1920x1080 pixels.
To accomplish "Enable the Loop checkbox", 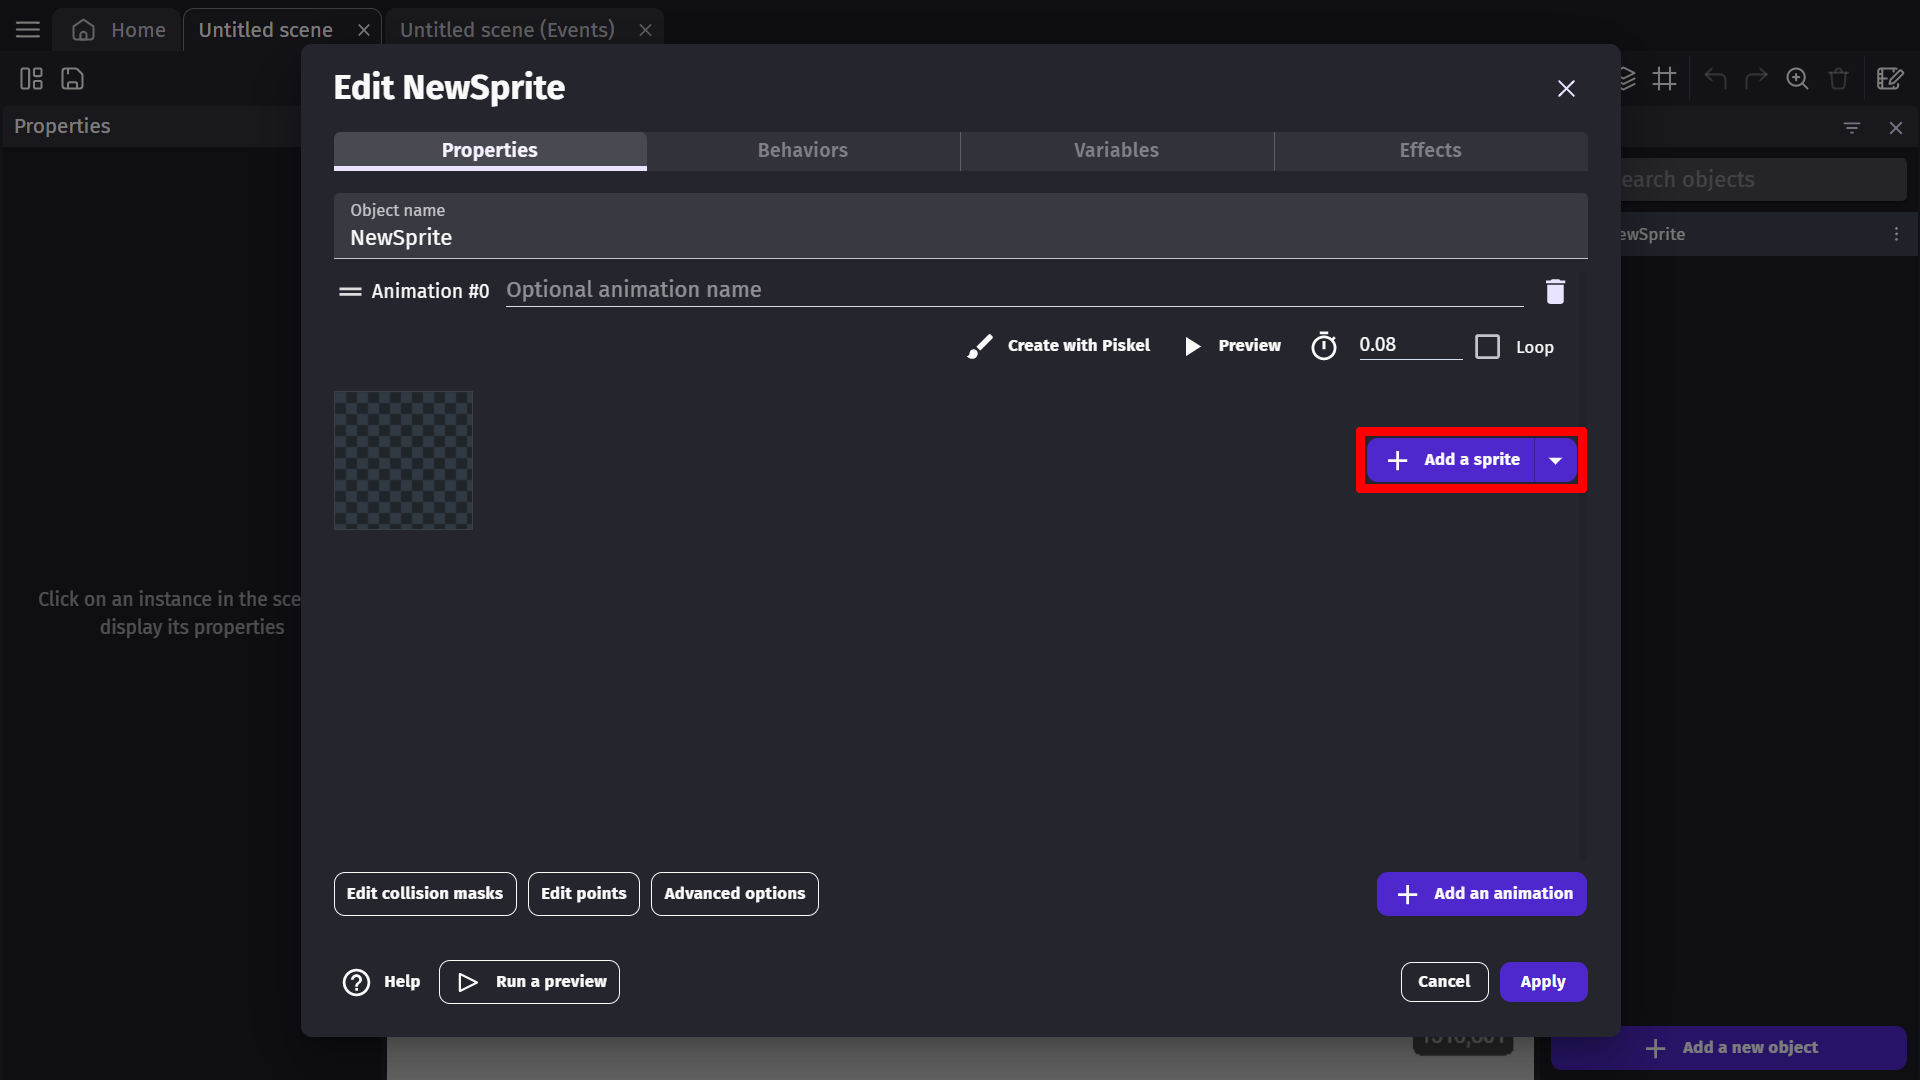I will pyautogui.click(x=1488, y=347).
